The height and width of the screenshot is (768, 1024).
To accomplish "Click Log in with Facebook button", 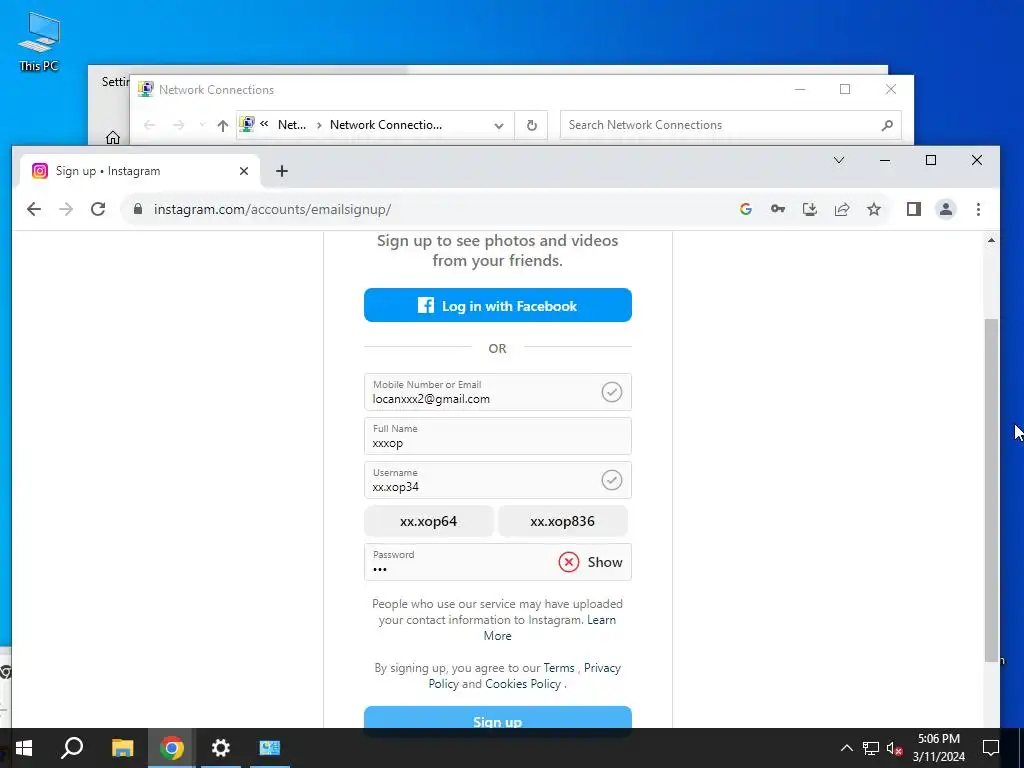I will pos(498,305).
